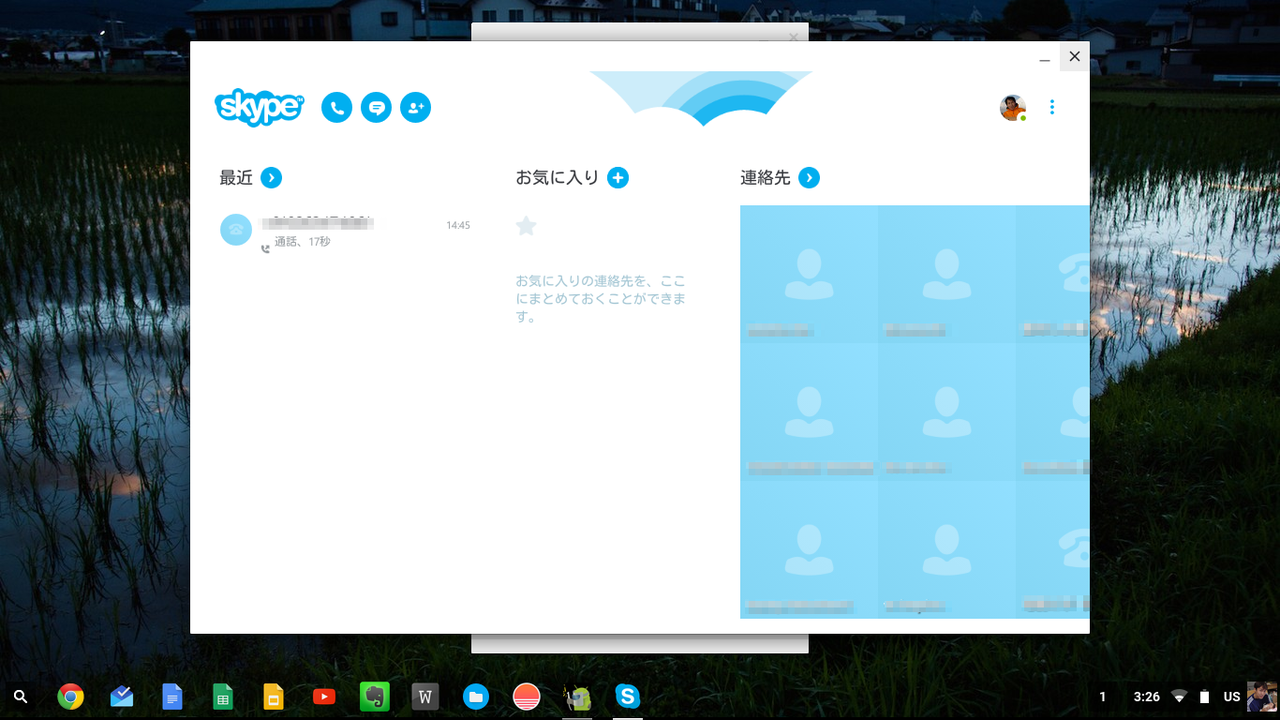1280x720 pixels.
Task: Expand the 連絡先 section with its arrow
Action: coord(808,177)
